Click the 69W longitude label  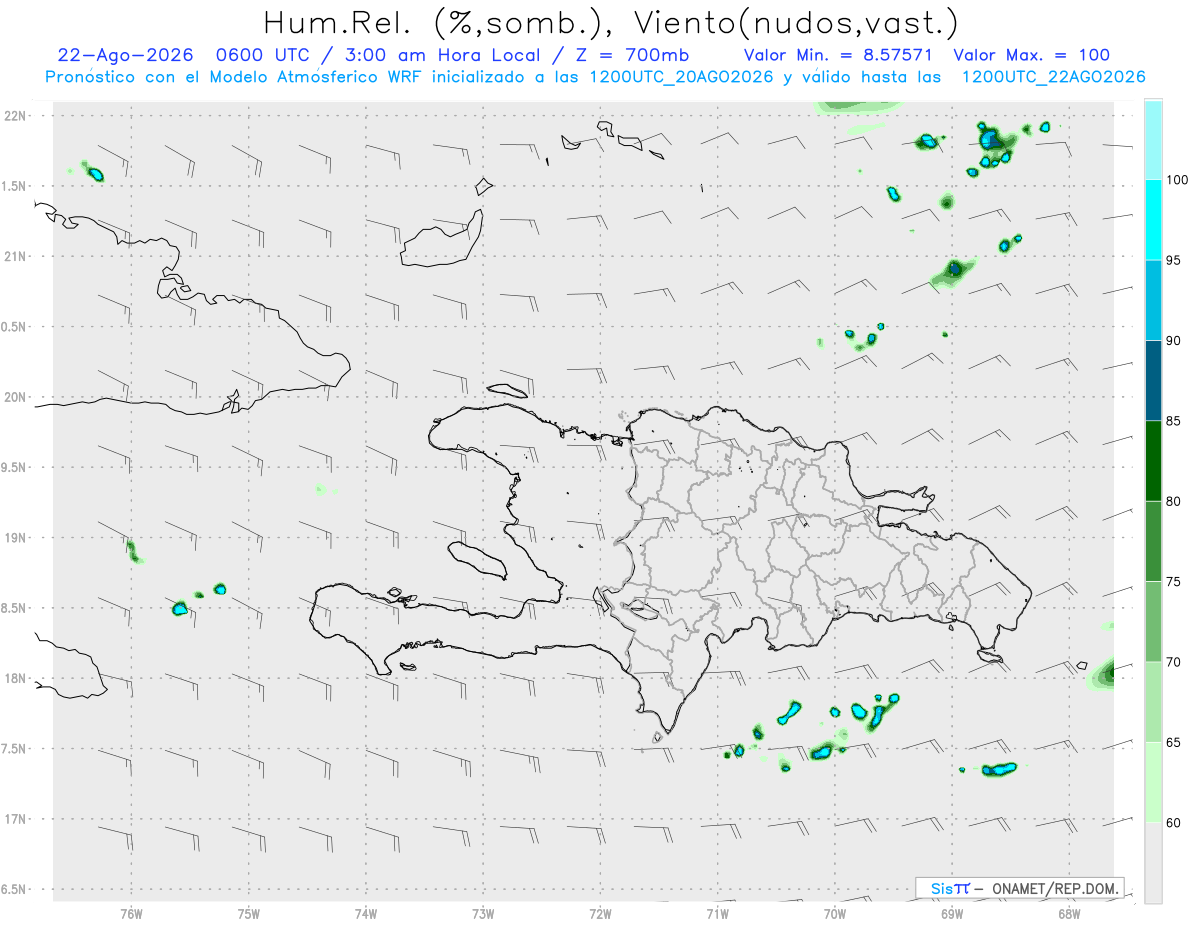tap(952, 913)
